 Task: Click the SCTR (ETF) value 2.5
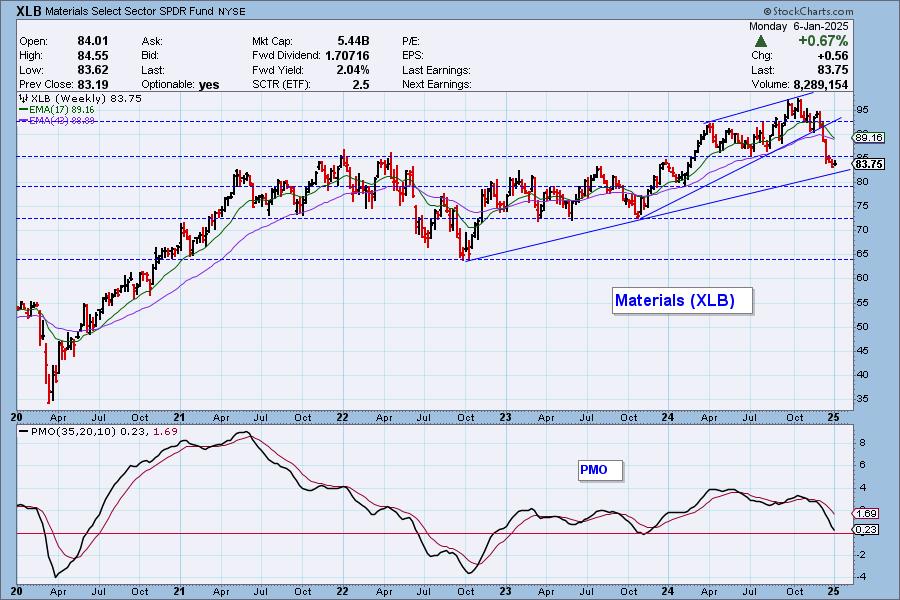pyautogui.click(x=360, y=84)
